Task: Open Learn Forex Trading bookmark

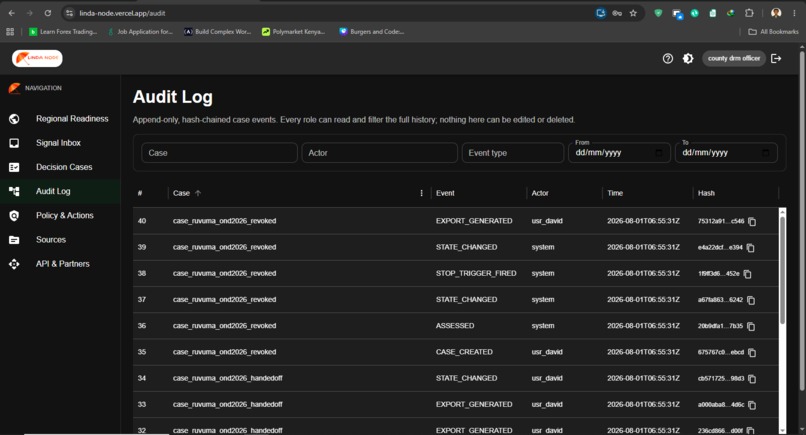Action: pos(63,32)
